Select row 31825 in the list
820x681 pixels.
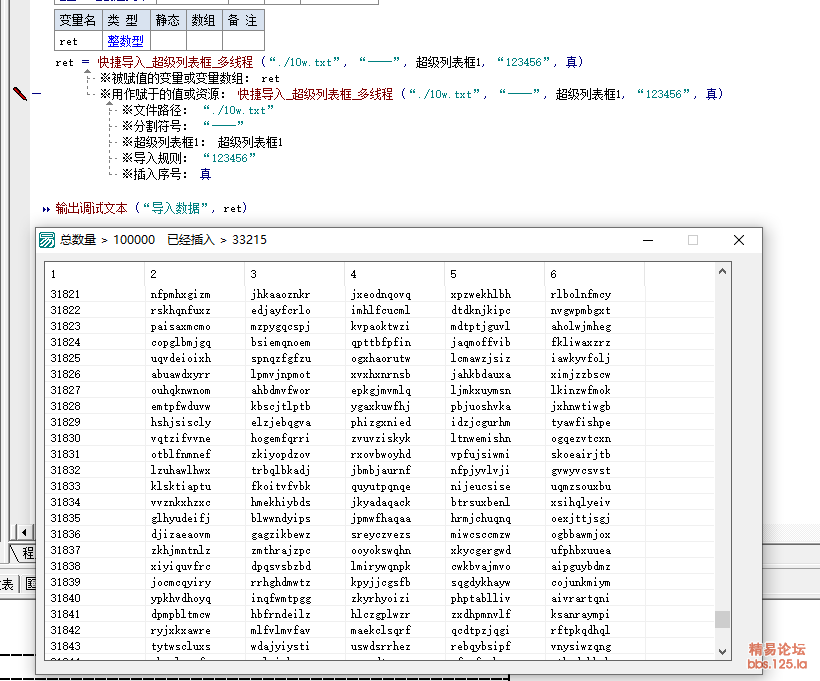[379, 358]
